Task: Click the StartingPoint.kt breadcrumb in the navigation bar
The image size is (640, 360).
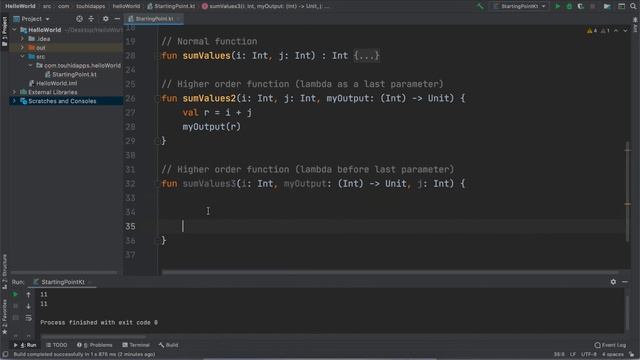Action: [x=171, y=6]
